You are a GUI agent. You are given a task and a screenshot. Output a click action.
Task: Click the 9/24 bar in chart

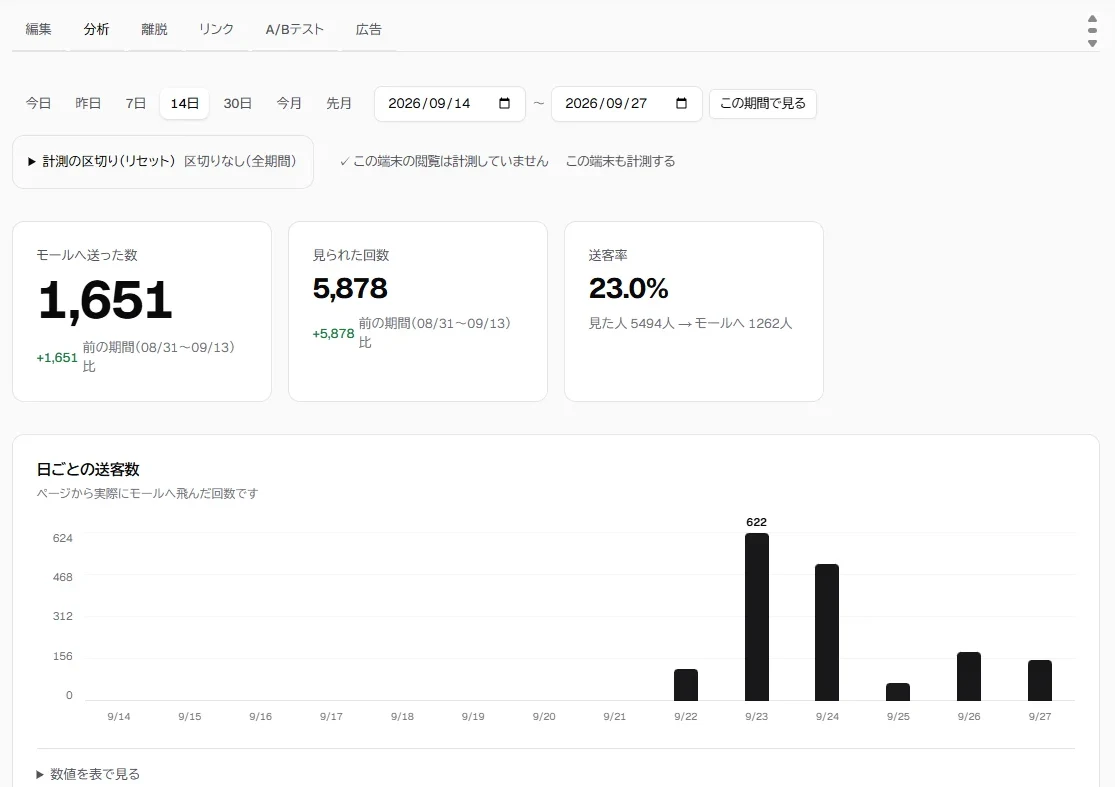coord(827,632)
